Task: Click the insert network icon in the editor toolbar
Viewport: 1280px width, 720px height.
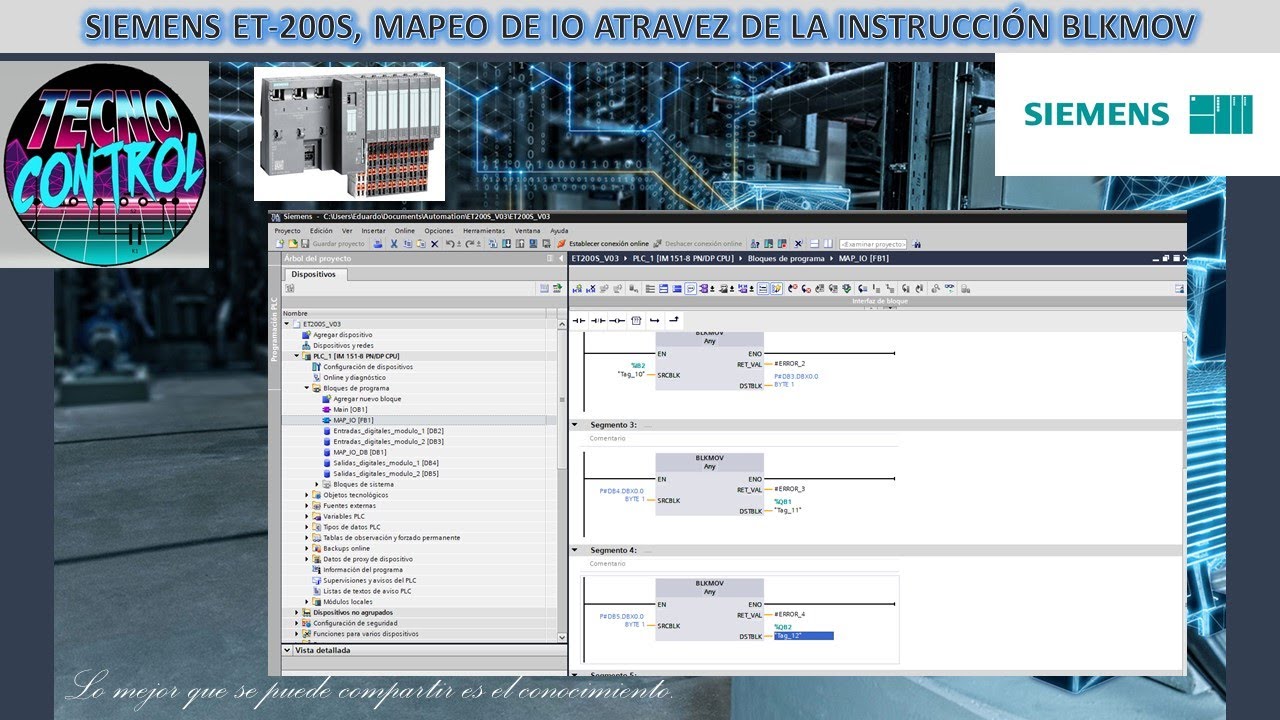Action: 577,288
